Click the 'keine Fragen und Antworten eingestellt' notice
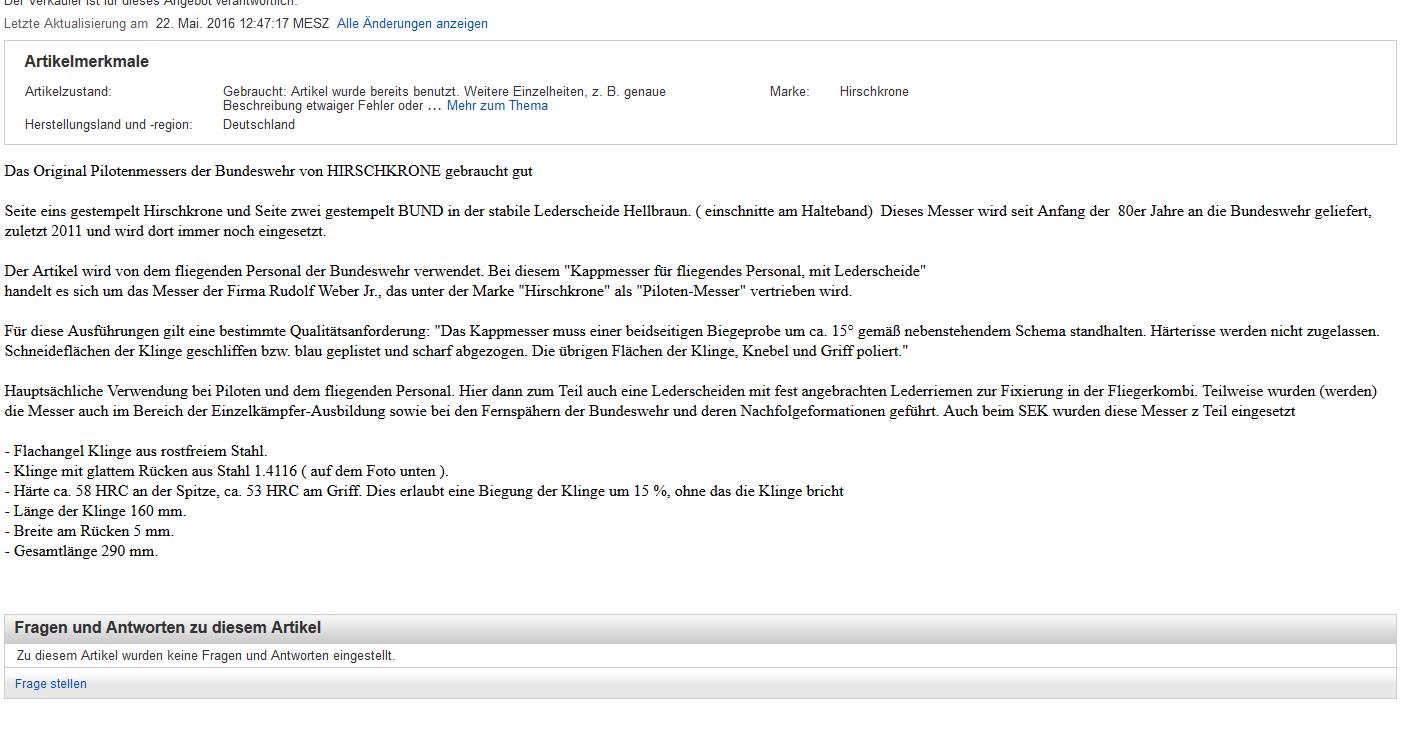 pos(205,656)
